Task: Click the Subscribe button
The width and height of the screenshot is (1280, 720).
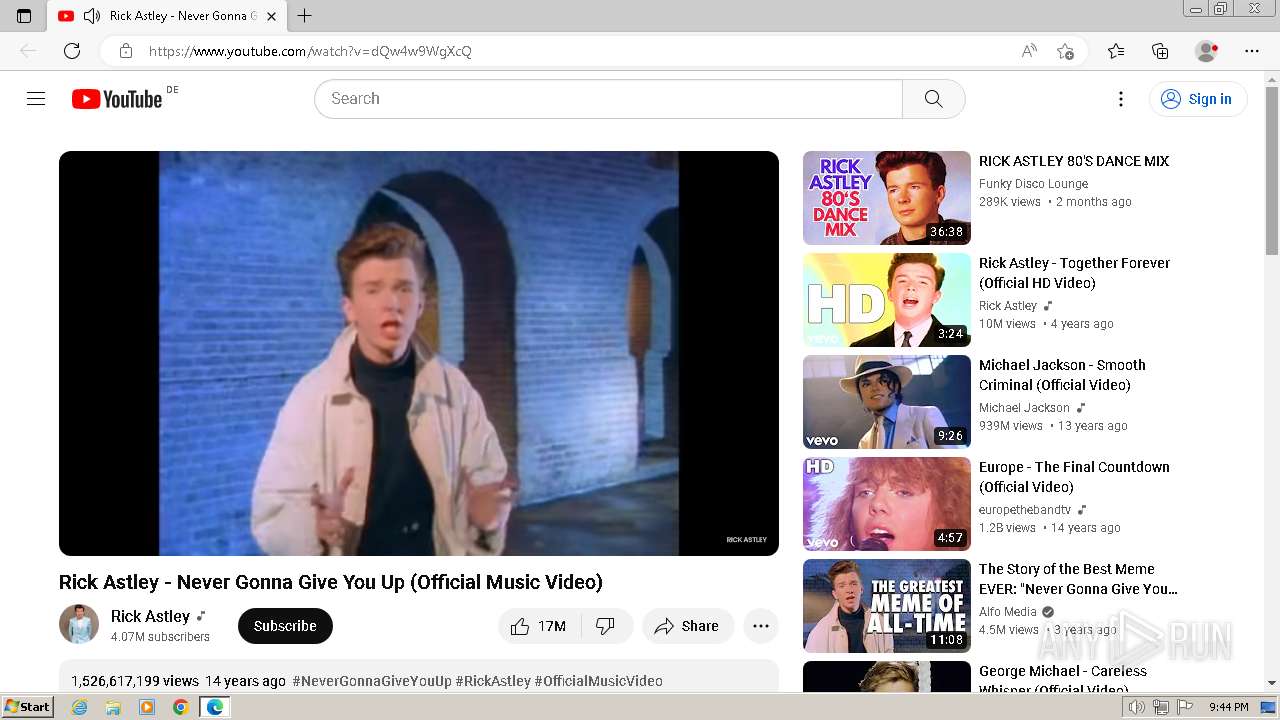Action: point(285,626)
